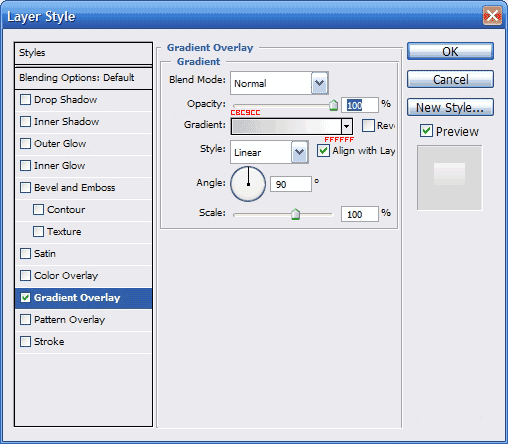Open the Style dropdown set to Linear
The height and width of the screenshot is (444, 508).
(269, 152)
